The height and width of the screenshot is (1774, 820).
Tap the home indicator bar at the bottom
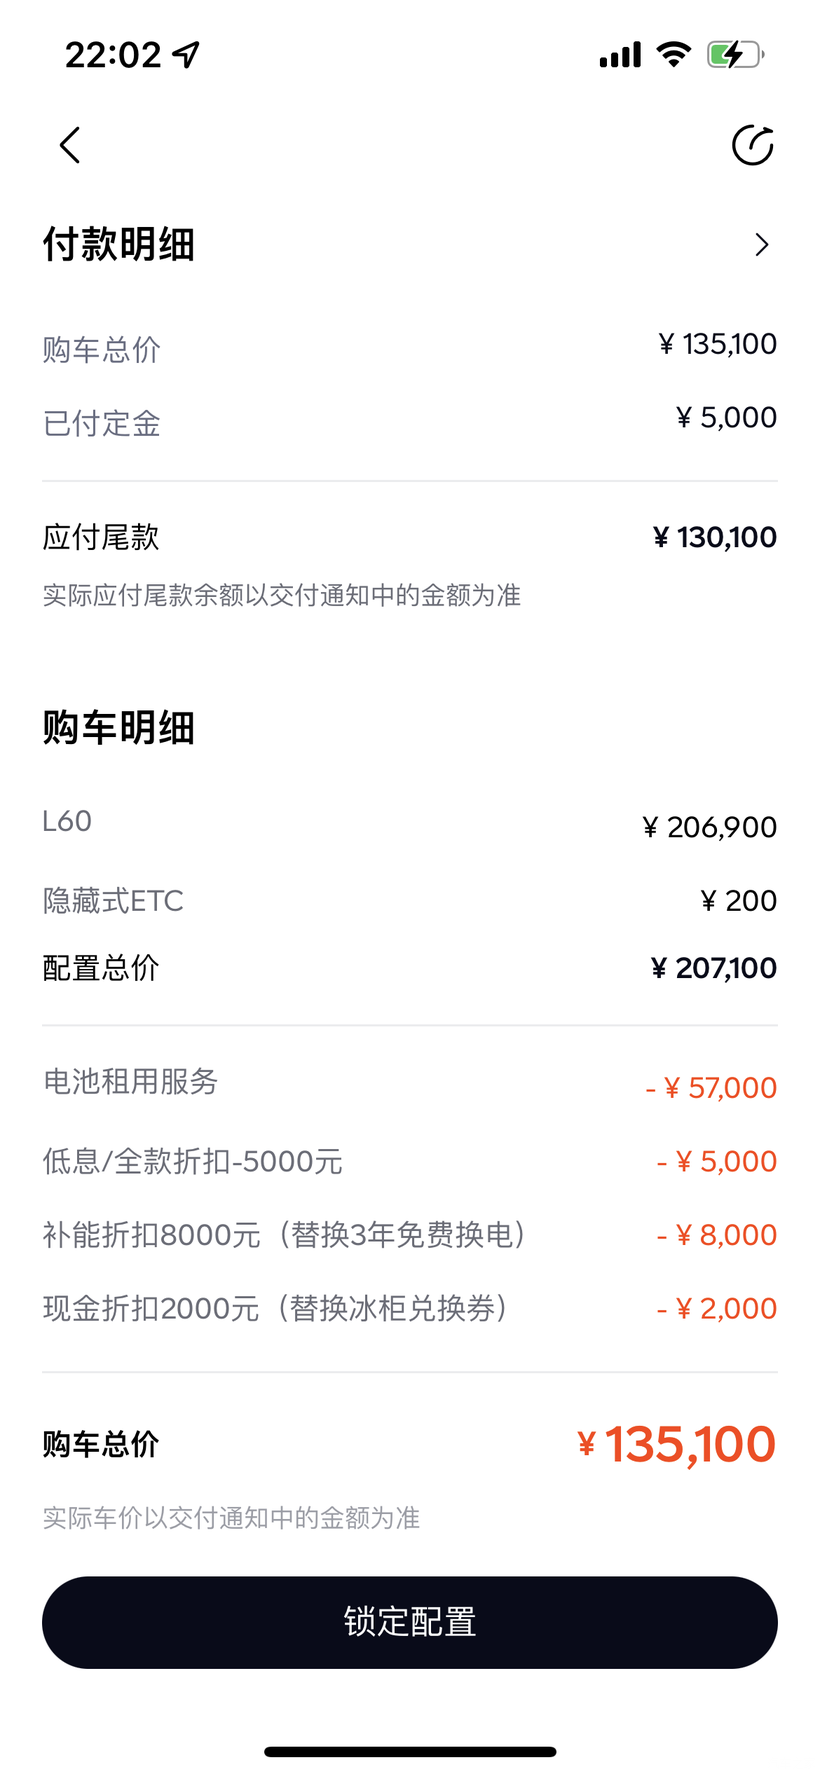pos(410,1752)
